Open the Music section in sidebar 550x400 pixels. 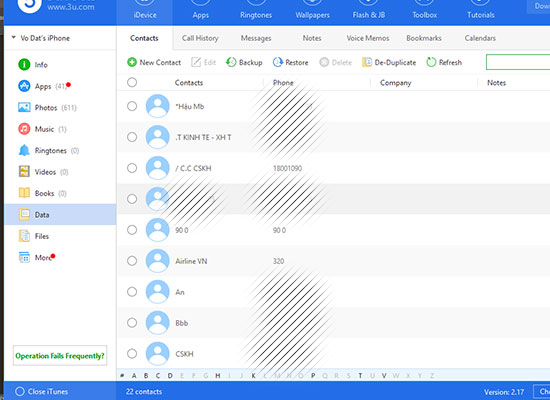pos(42,129)
